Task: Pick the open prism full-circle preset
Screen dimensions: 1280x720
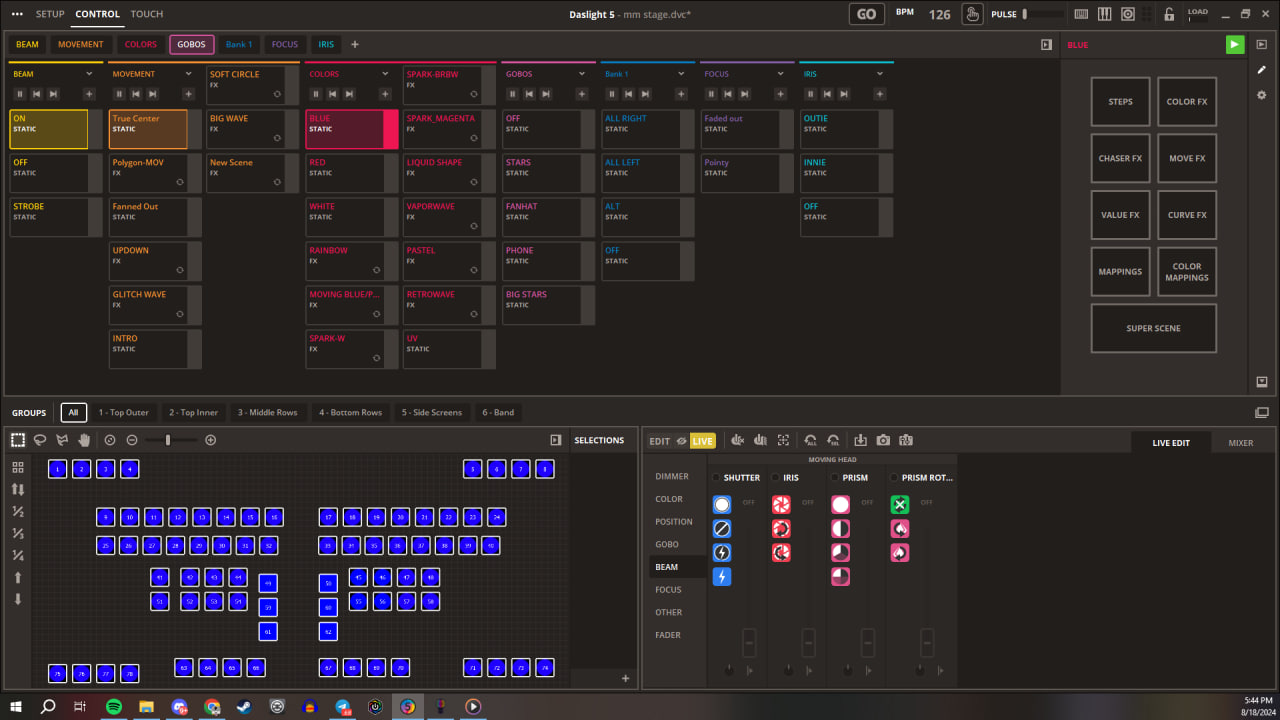Action: [840, 505]
